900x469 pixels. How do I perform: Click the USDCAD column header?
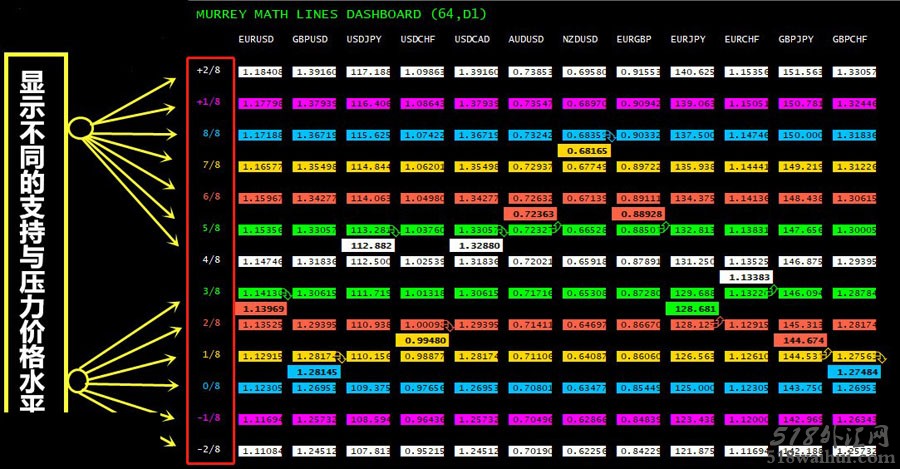[x=472, y=40]
